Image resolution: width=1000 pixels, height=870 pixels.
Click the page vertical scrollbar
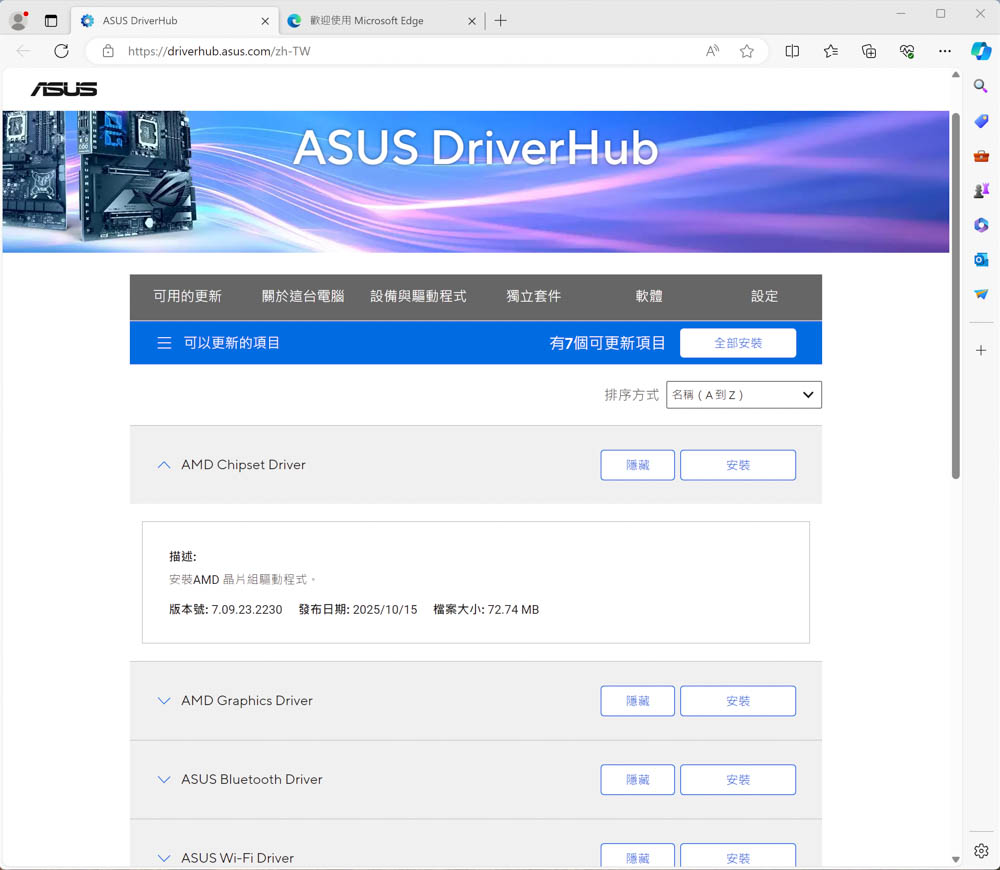pos(955,300)
